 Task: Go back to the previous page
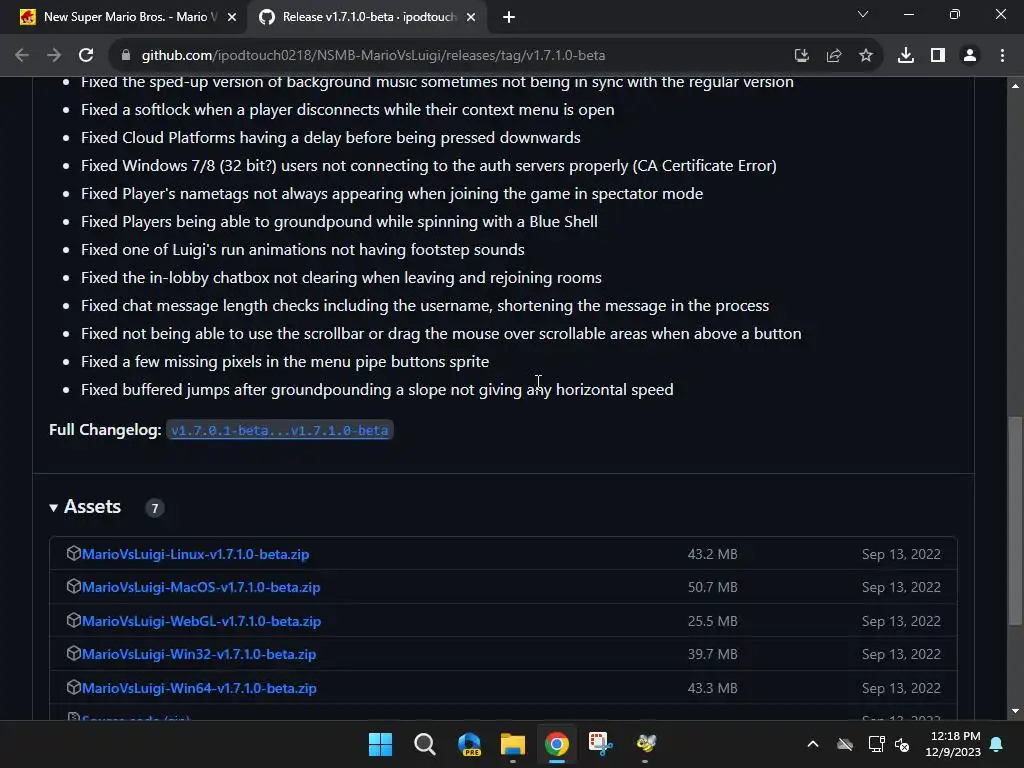22,56
